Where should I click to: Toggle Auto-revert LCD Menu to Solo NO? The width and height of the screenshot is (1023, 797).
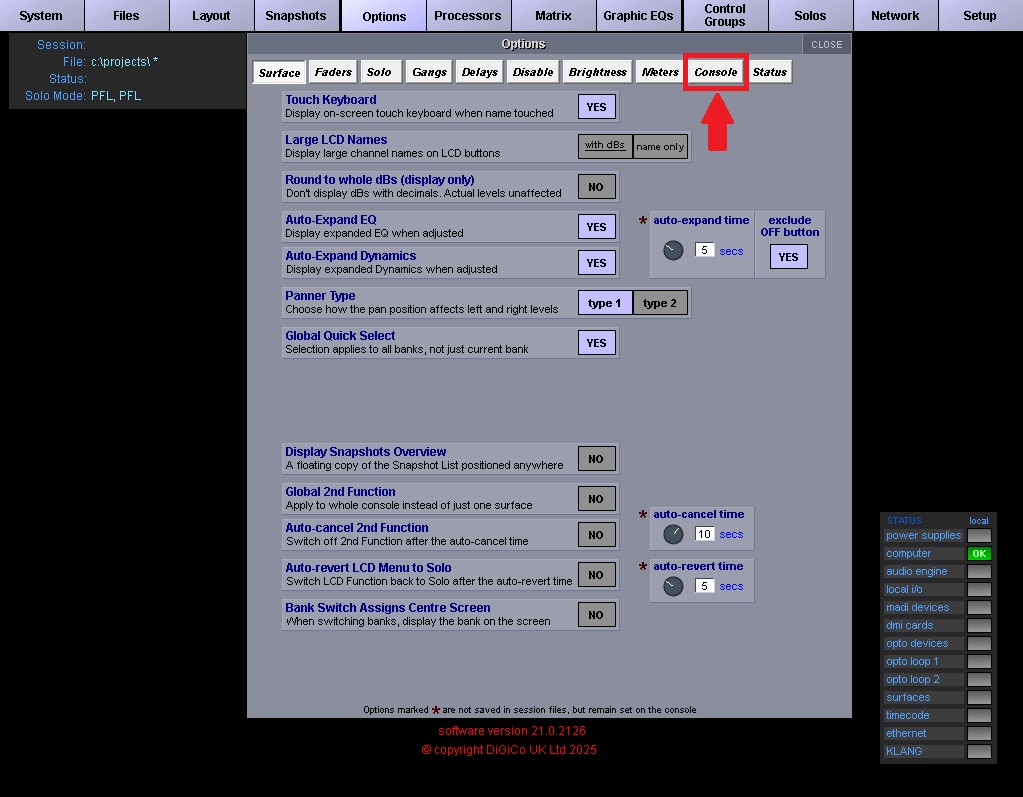(596, 575)
